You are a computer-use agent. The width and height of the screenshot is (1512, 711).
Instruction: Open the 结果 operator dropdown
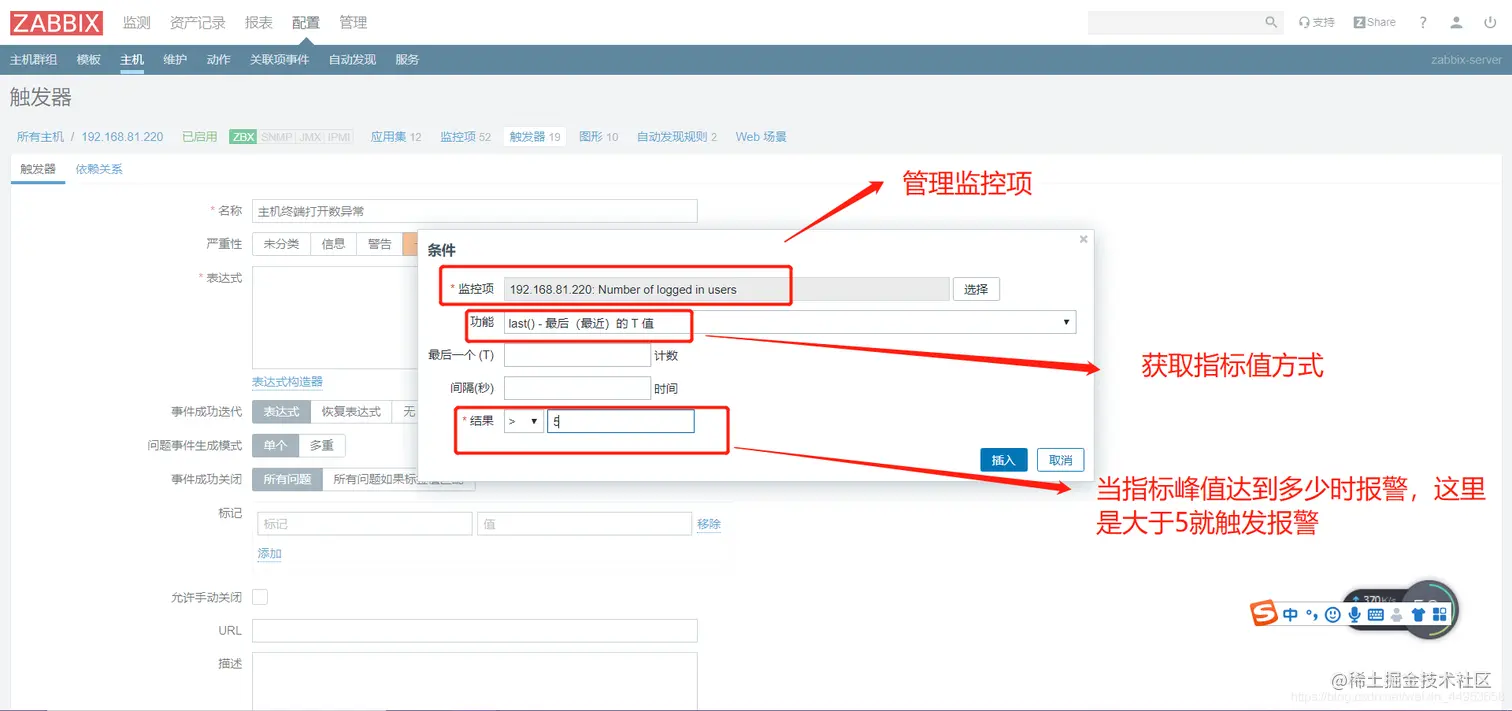coord(524,422)
